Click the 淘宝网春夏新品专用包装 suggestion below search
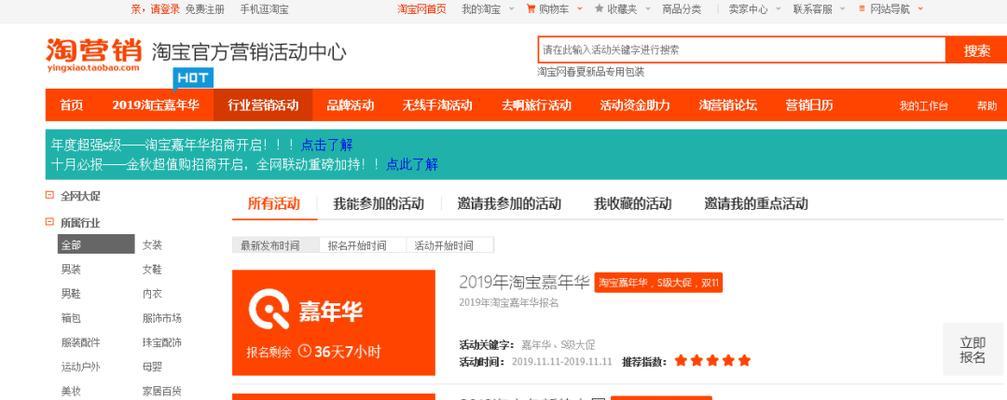The image size is (1007, 400). click(591, 72)
